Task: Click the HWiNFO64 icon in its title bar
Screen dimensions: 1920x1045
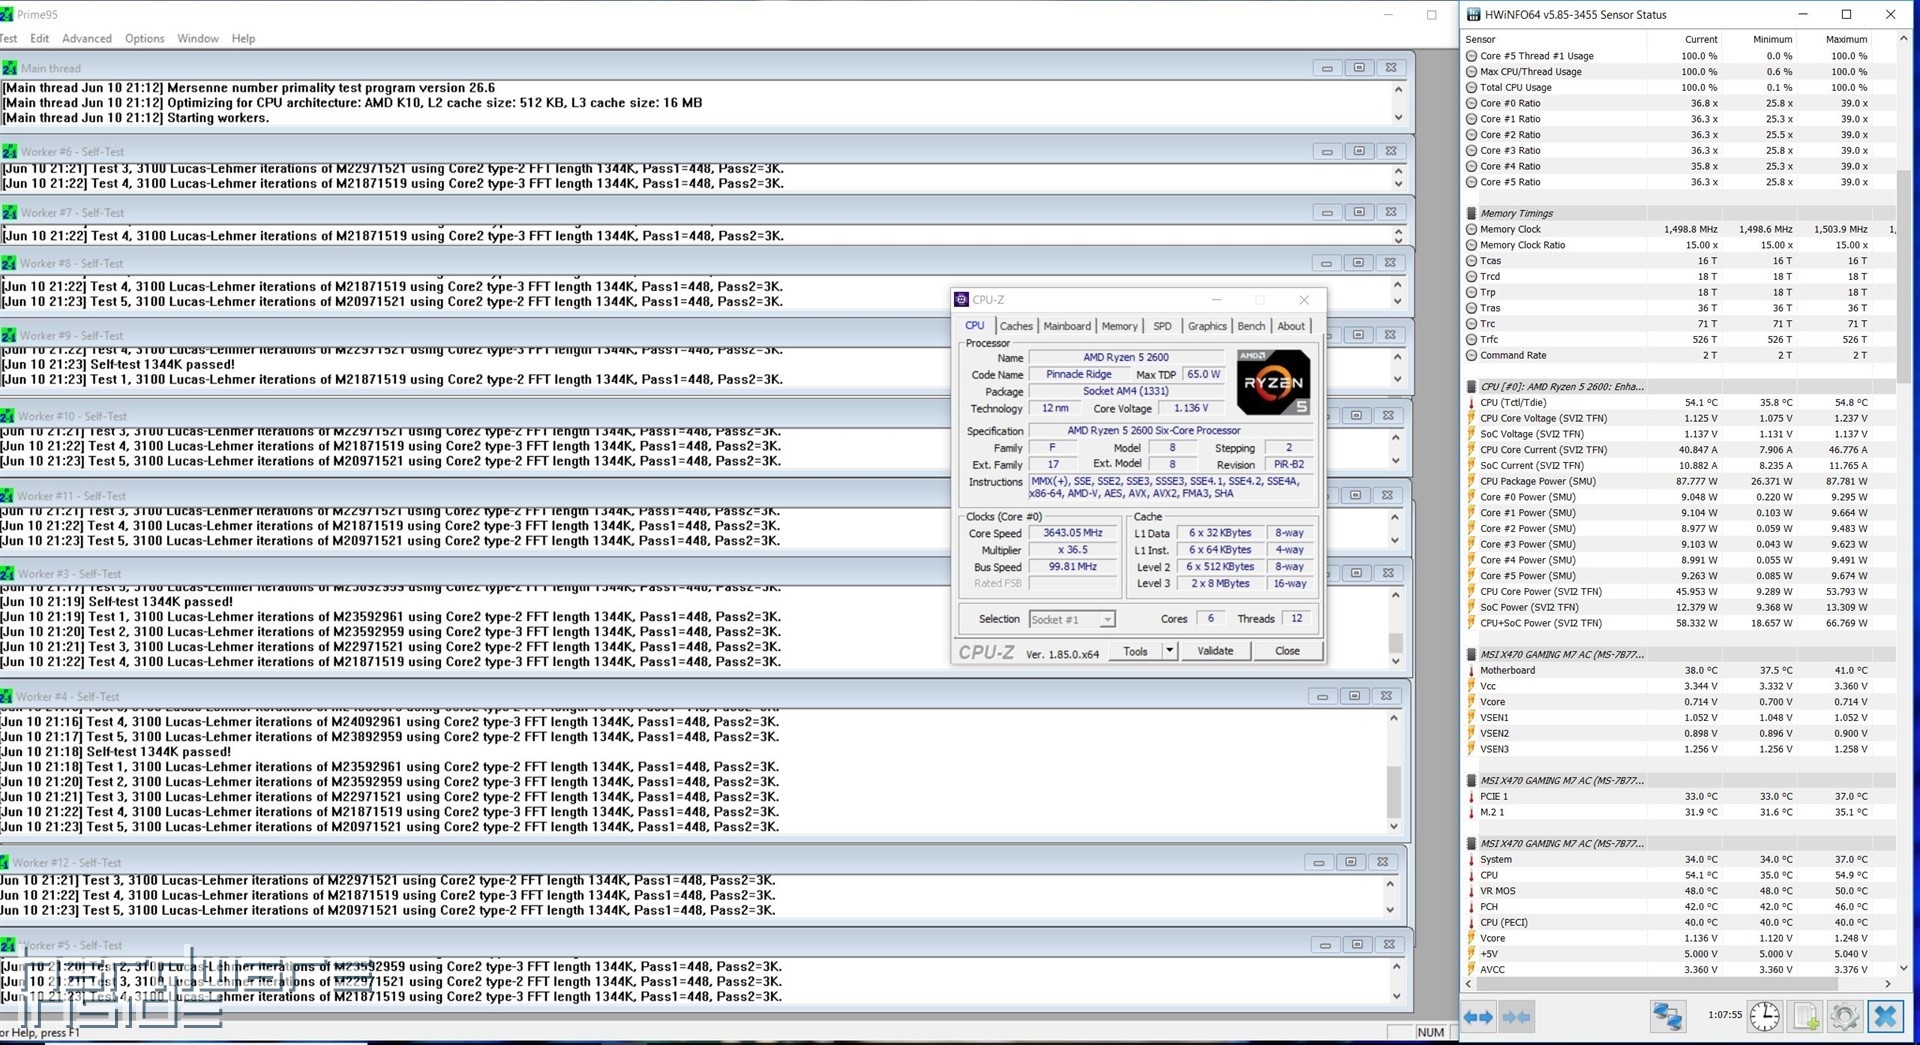Action: point(1474,14)
